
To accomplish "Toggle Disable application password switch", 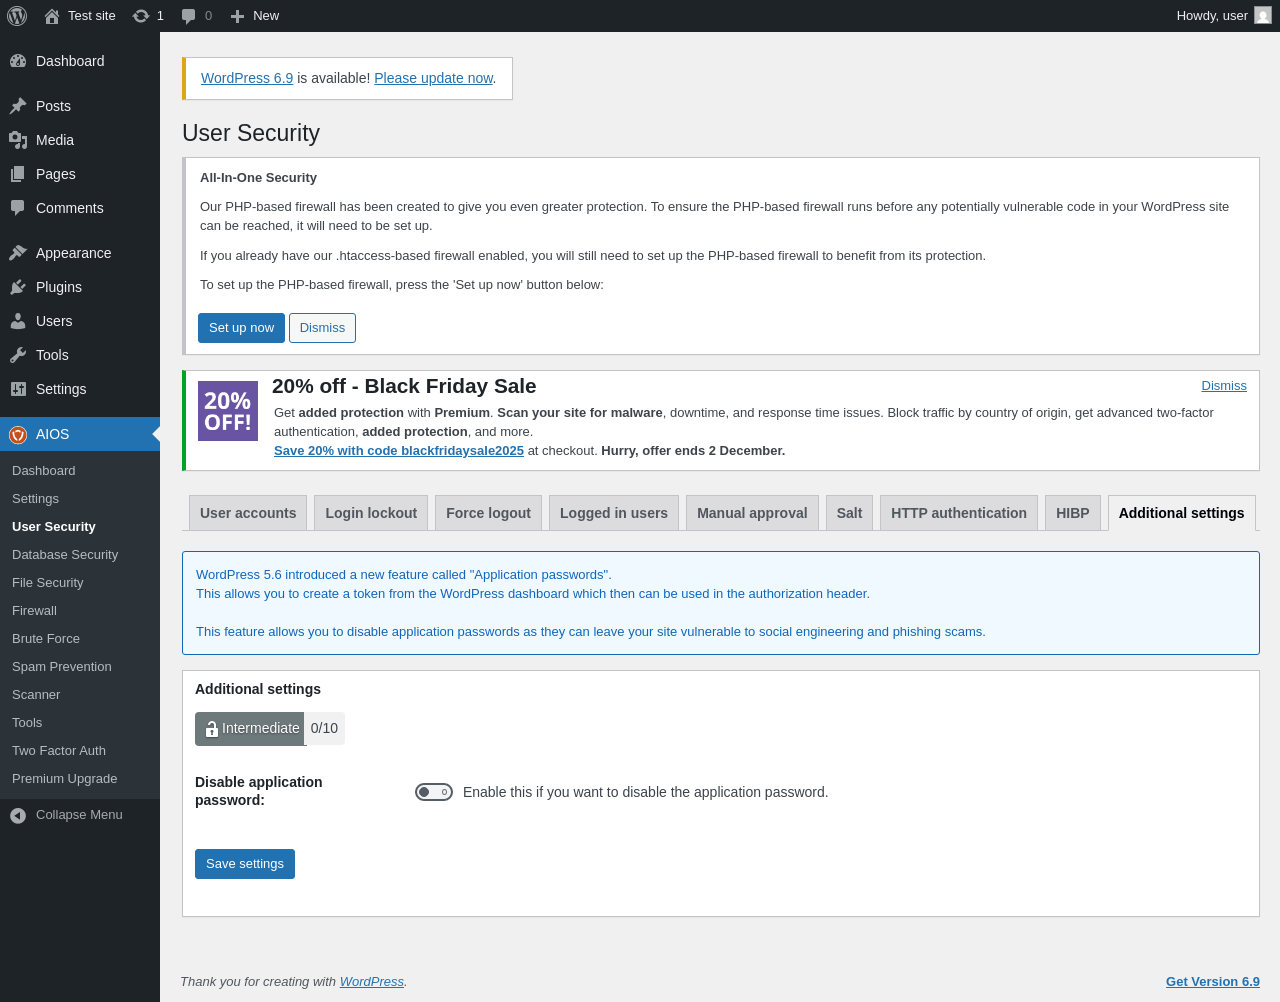I will (x=434, y=792).
